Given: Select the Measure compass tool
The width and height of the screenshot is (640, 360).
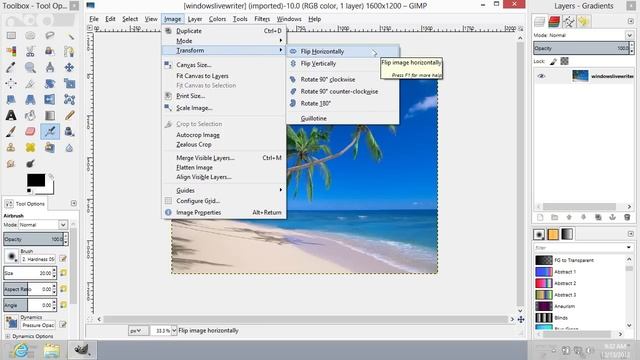Looking at the screenshot, I should pyautogui.click(x=50, y=67).
